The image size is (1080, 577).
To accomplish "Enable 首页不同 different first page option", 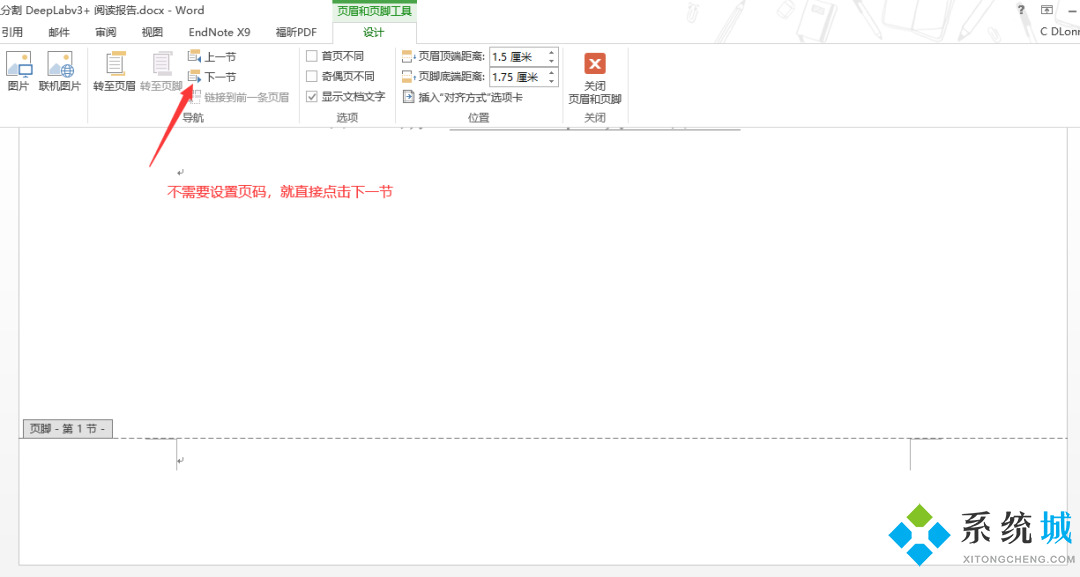I will 312,56.
